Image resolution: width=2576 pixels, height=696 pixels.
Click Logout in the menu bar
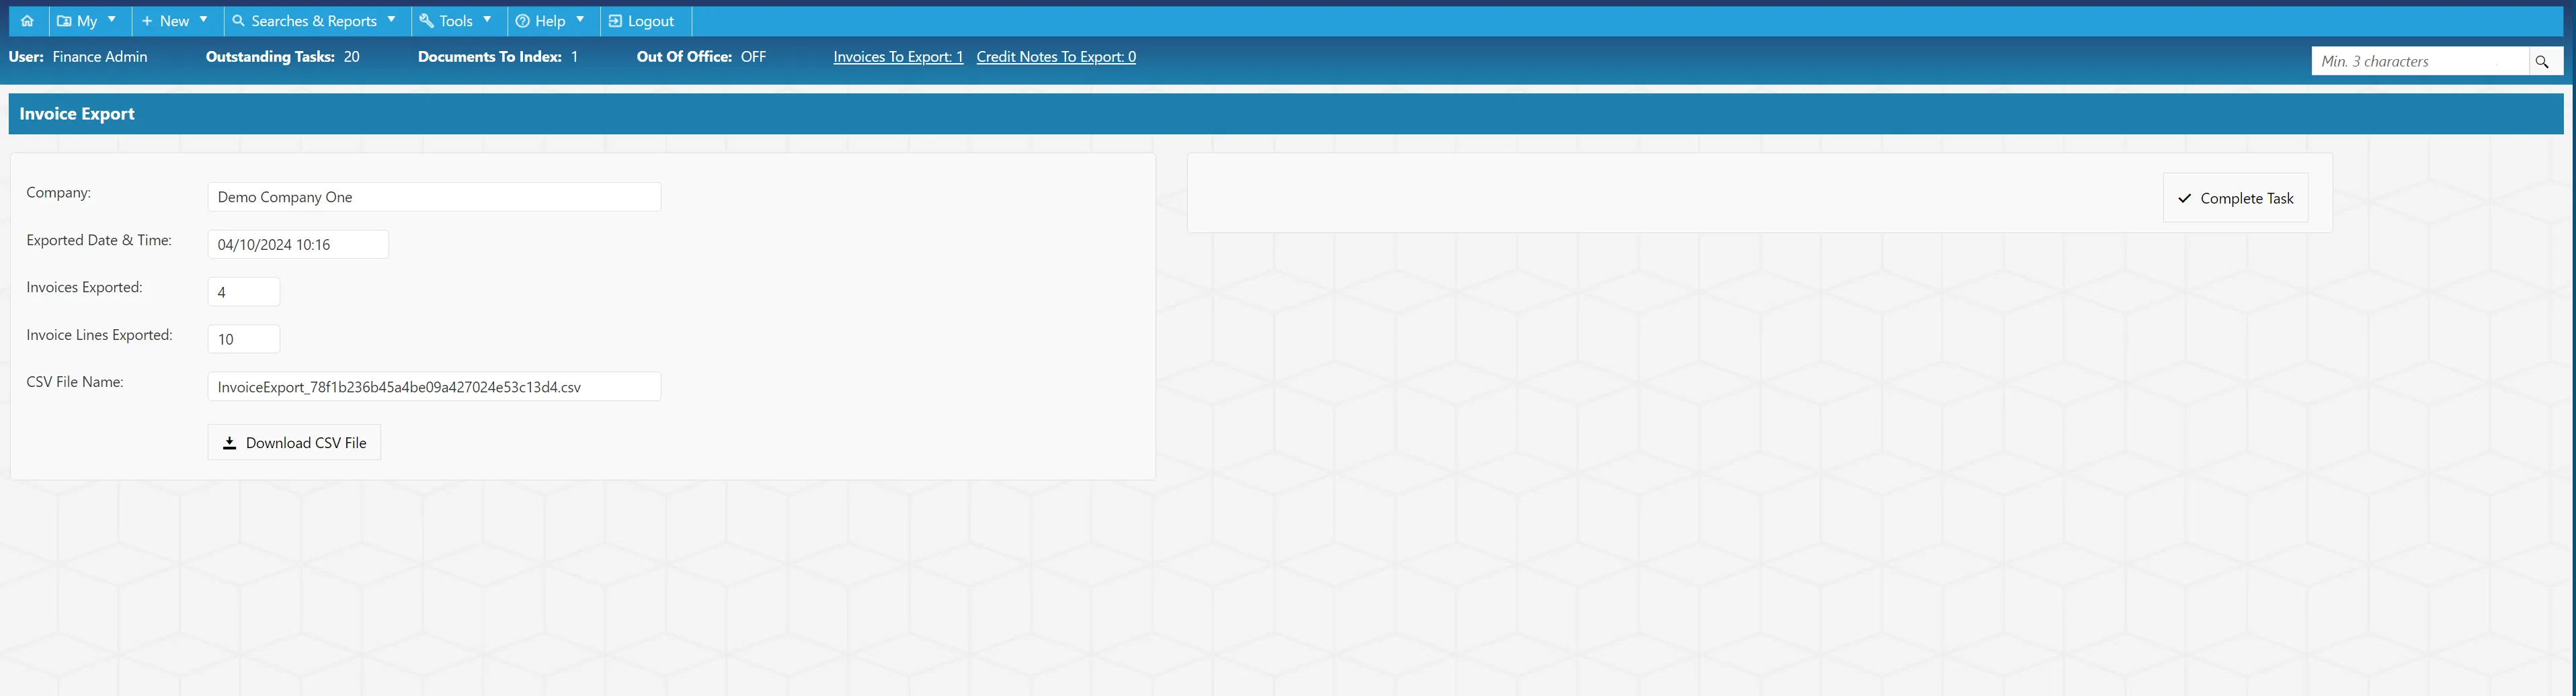[645, 21]
